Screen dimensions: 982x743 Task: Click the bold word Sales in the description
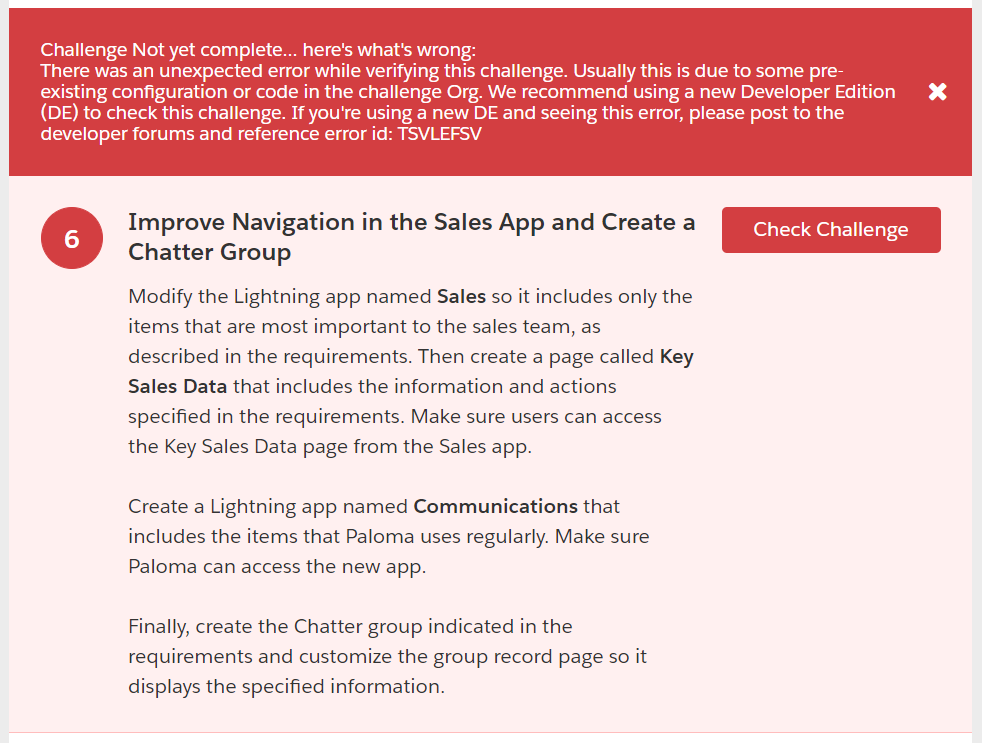point(462,297)
